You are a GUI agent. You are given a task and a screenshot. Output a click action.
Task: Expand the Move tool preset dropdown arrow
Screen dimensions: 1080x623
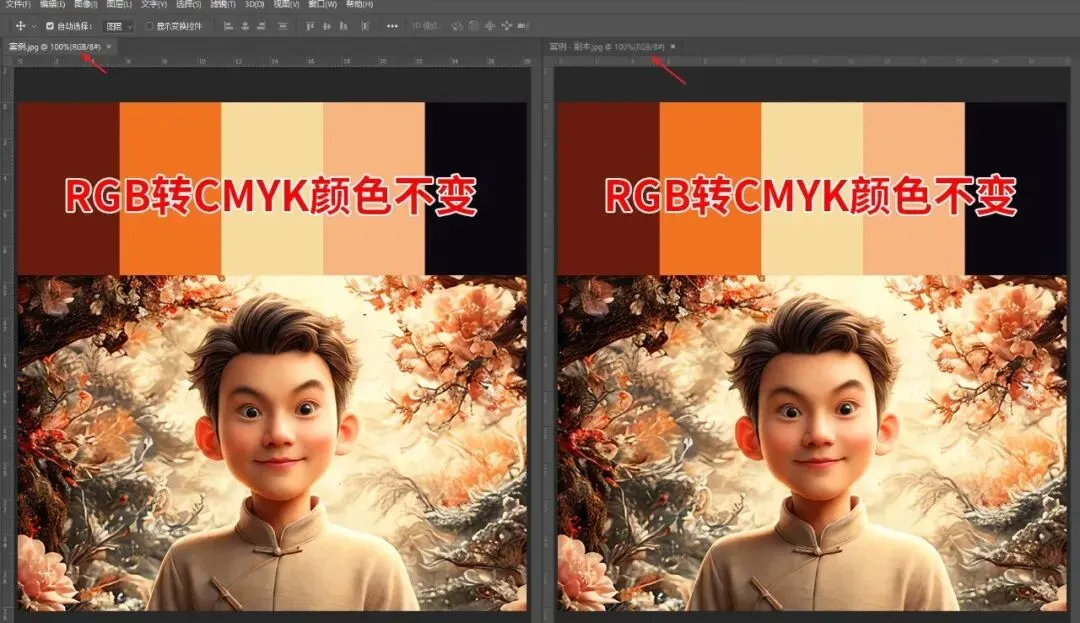click(33, 24)
